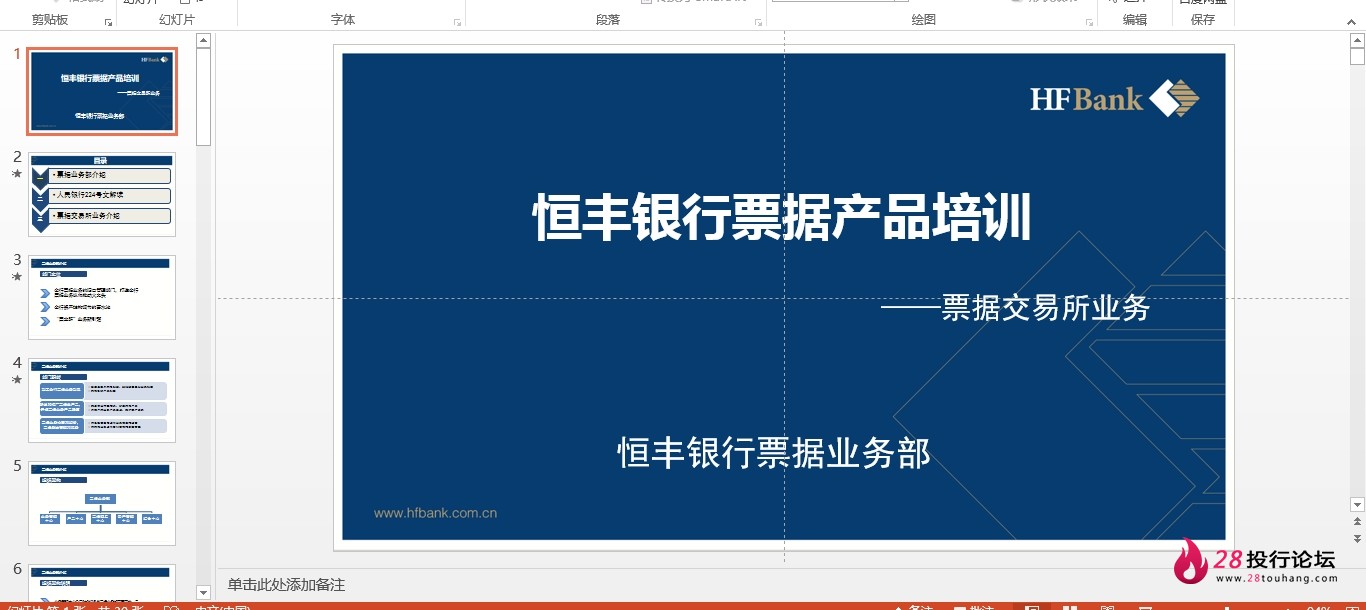The width and height of the screenshot is (1366, 610).
Task: Click the thumbnail pane scrollbar thumb
Action: point(203,97)
